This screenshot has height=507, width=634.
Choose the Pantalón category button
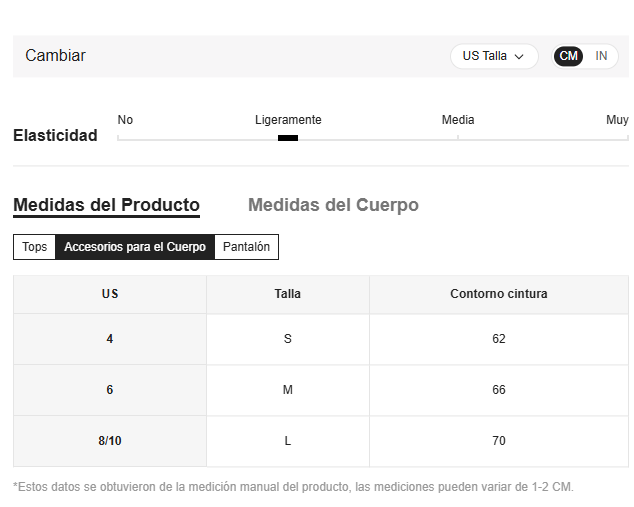246,247
